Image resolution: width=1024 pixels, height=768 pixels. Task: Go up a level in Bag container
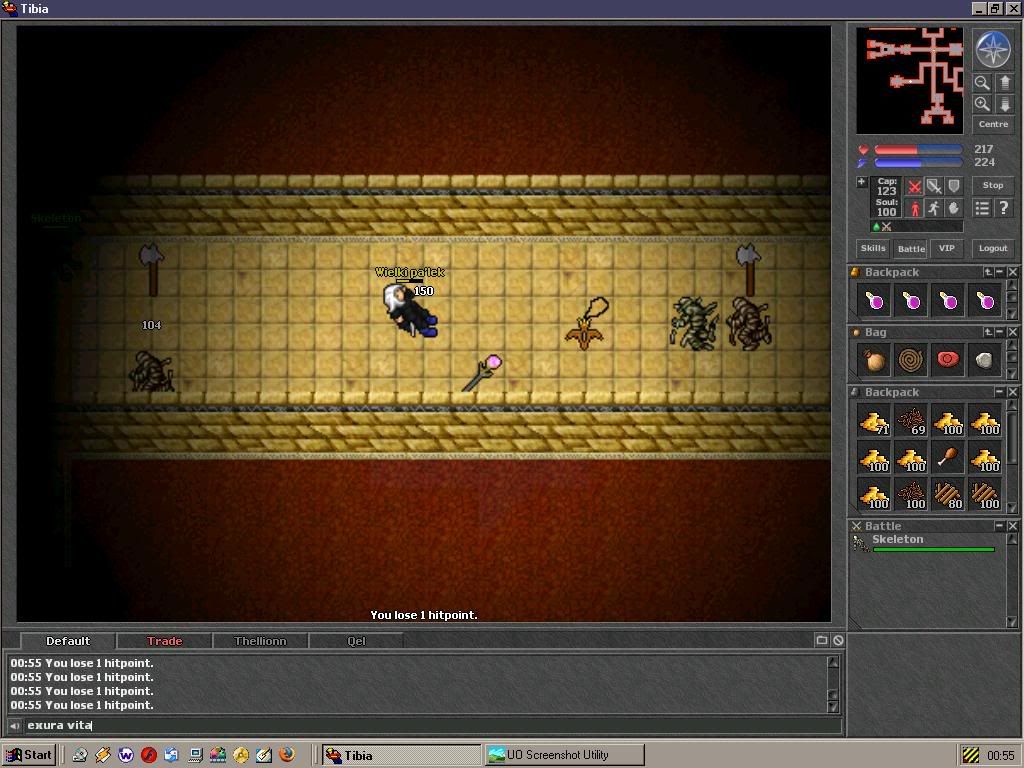988,332
